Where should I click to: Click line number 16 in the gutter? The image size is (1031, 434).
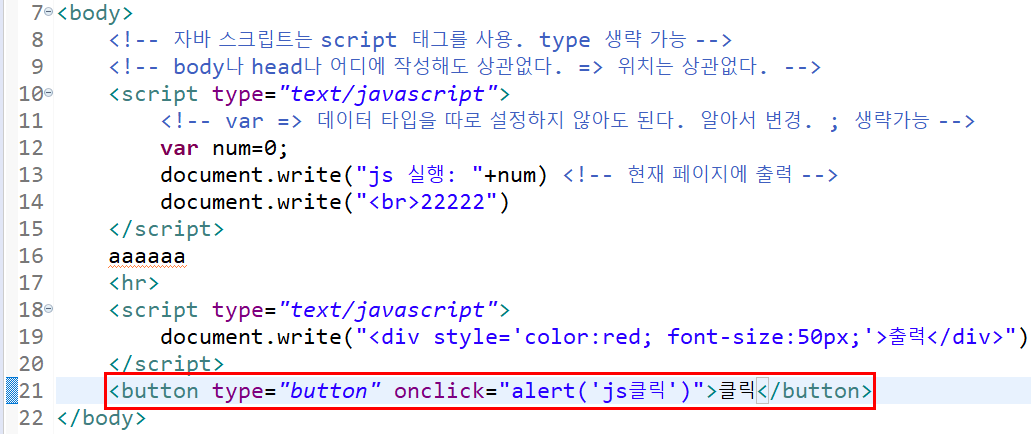coord(30,256)
